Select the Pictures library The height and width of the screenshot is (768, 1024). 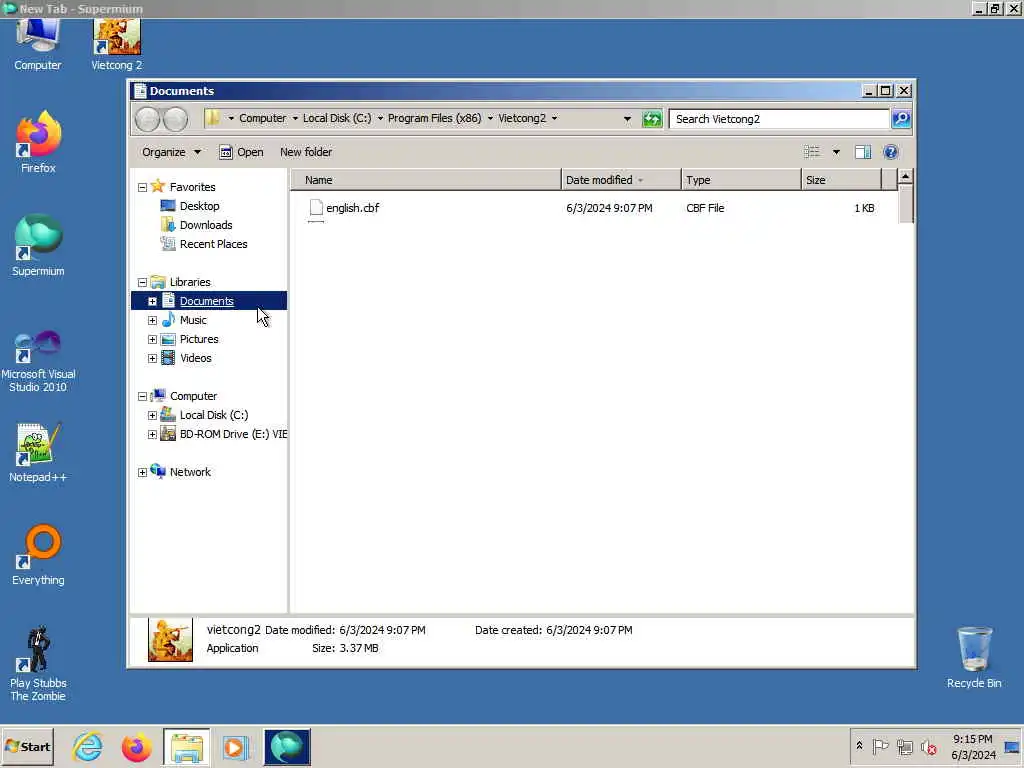point(199,339)
